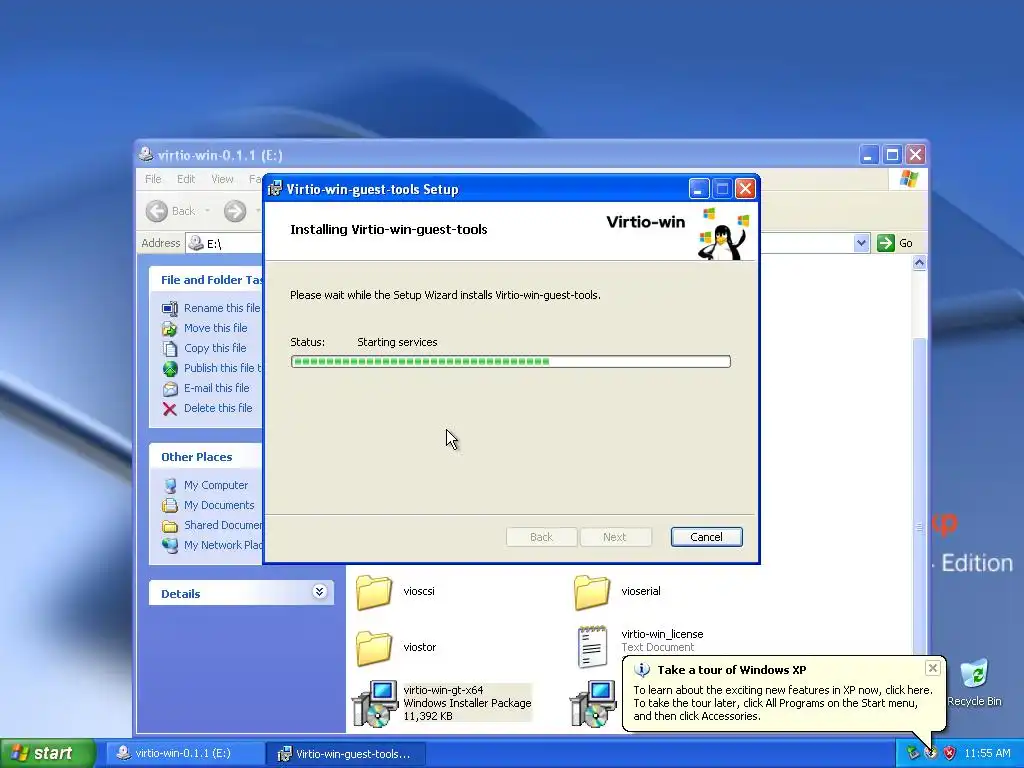Open Shared Documents in Other Places

(223, 525)
